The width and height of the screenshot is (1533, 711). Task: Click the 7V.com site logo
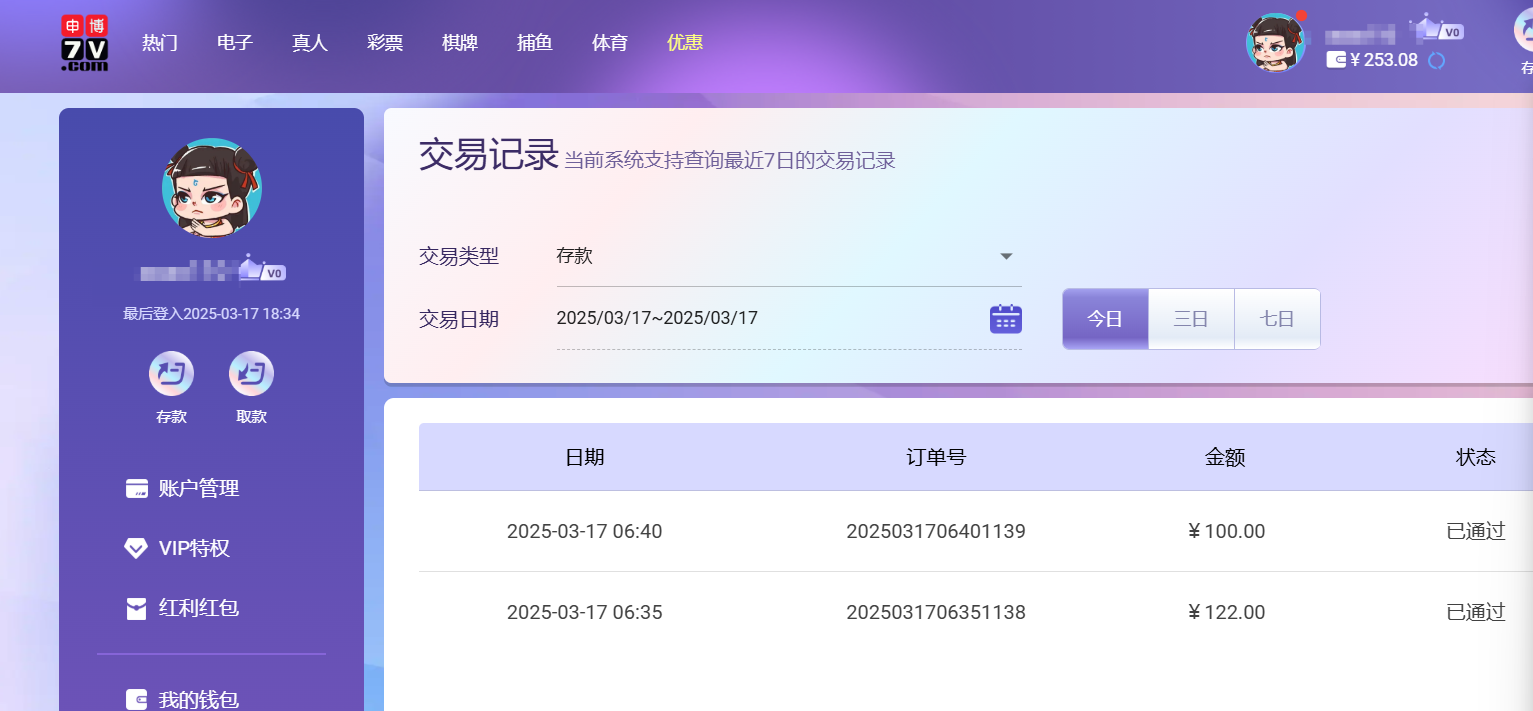[x=84, y=43]
